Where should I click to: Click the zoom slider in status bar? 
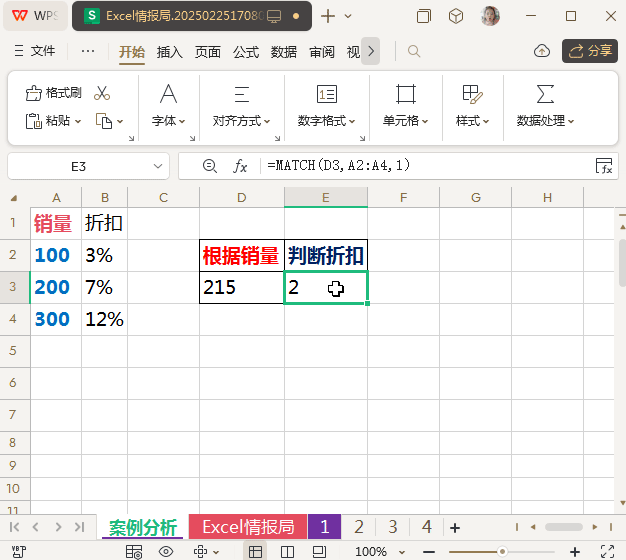pos(502,551)
